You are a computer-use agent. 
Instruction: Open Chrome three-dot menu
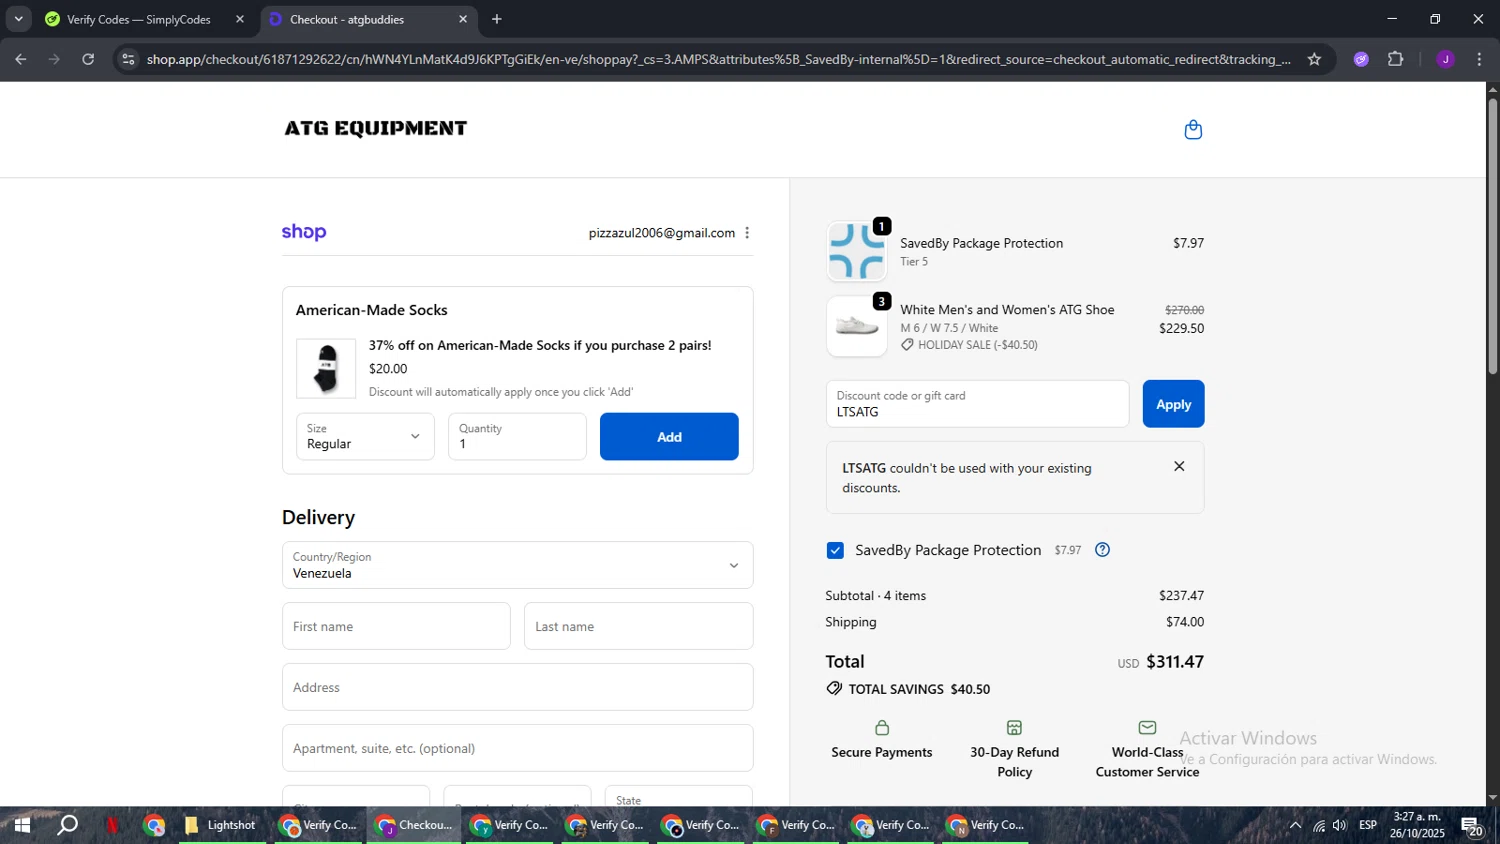[x=1479, y=60]
